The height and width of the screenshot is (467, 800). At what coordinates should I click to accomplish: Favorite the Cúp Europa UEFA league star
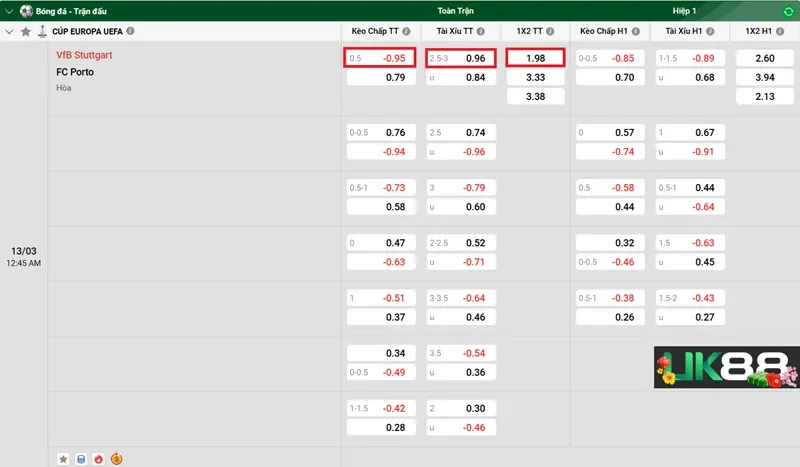(26, 31)
